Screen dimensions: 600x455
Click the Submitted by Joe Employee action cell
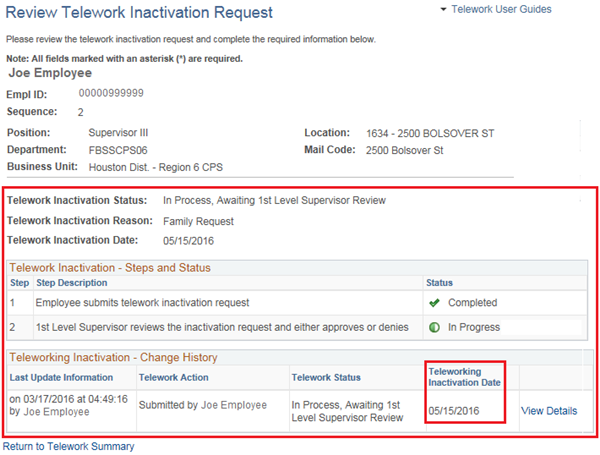203,405
